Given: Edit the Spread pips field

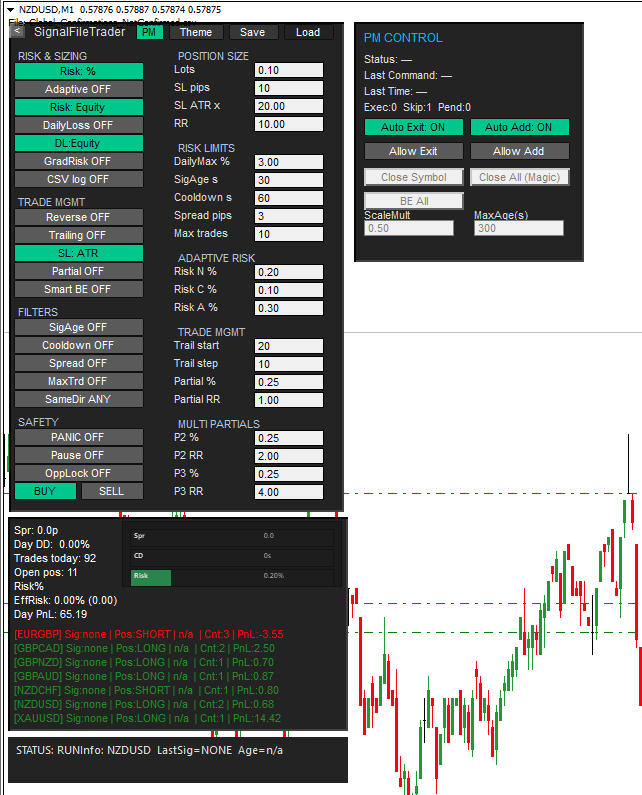Looking at the screenshot, I should [289, 216].
